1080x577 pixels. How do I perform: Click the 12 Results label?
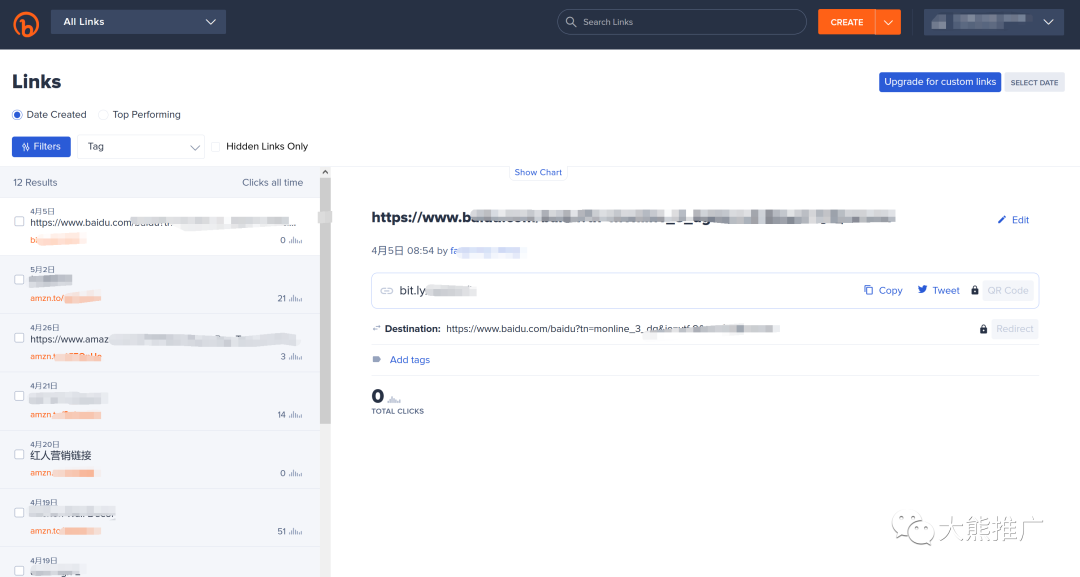[35, 182]
